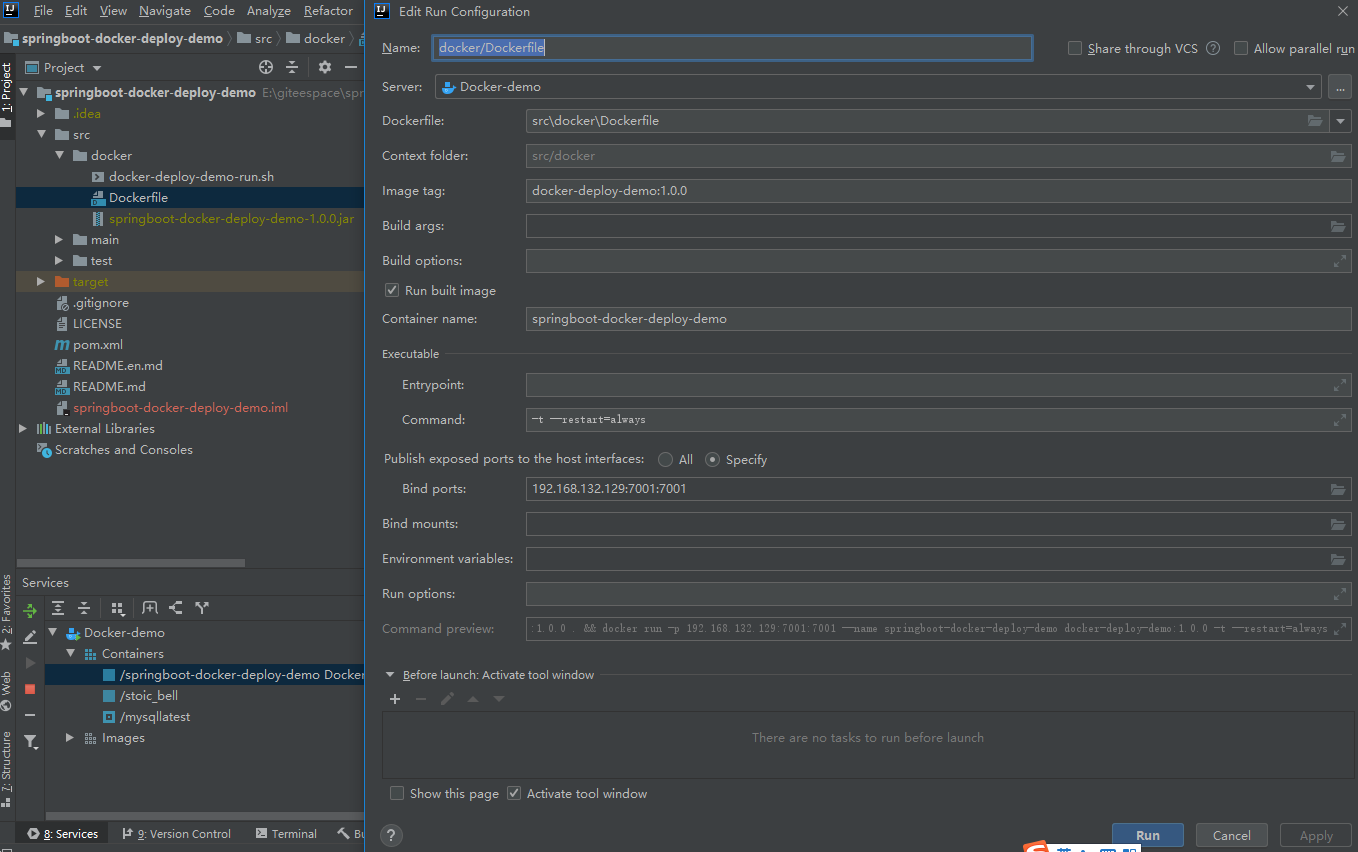Open the Refactor menu
Screen dimensions: 1358x852
(x=328, y=11)
